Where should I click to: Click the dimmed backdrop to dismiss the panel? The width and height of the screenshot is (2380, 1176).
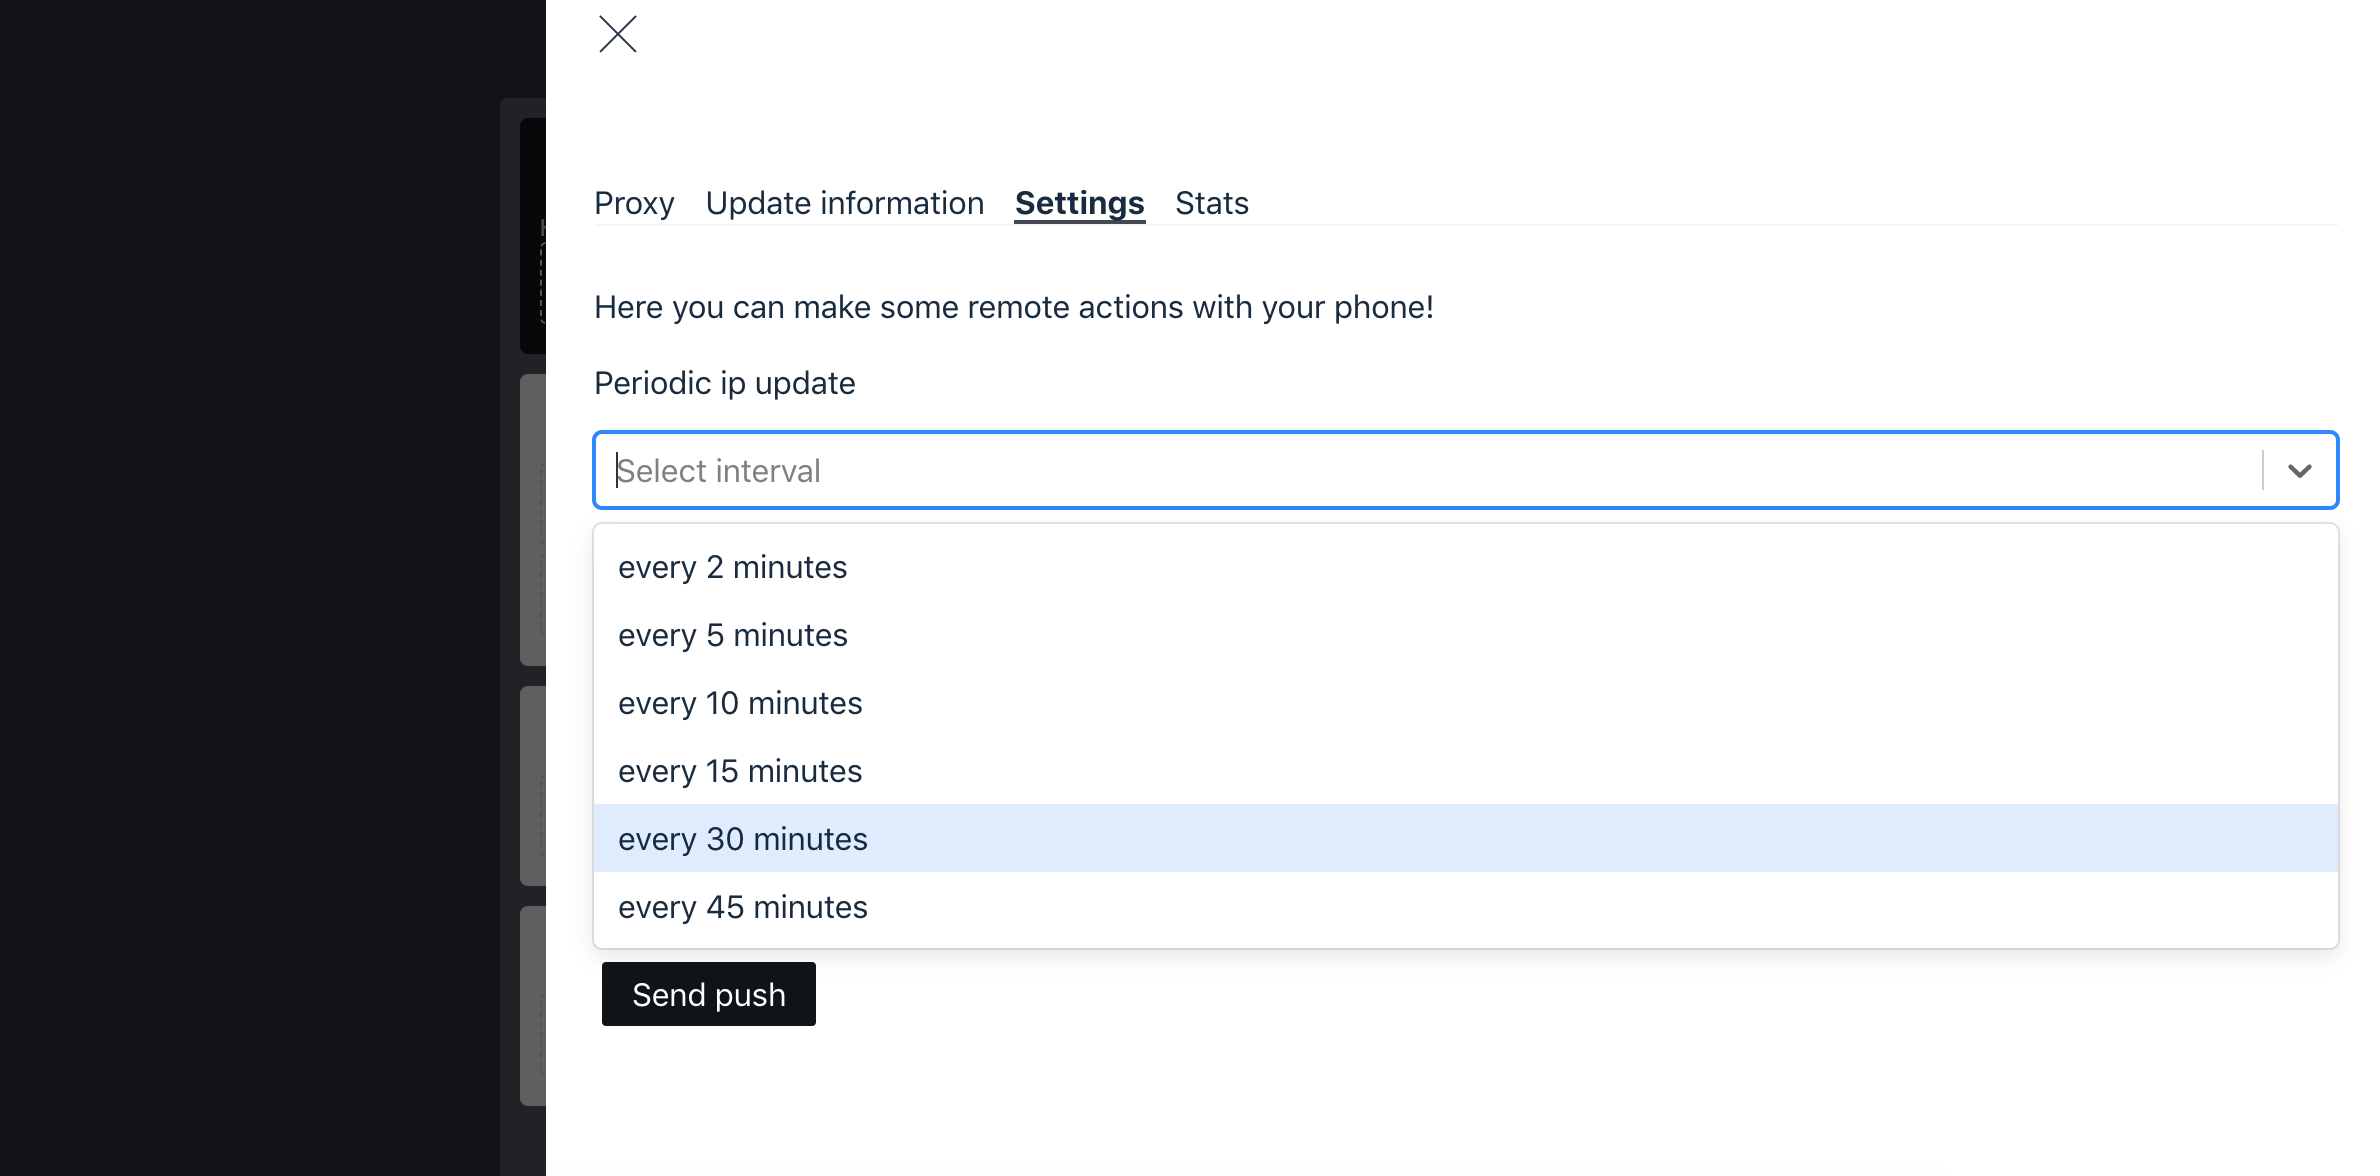pyautogui.click(x=250, y=600)
